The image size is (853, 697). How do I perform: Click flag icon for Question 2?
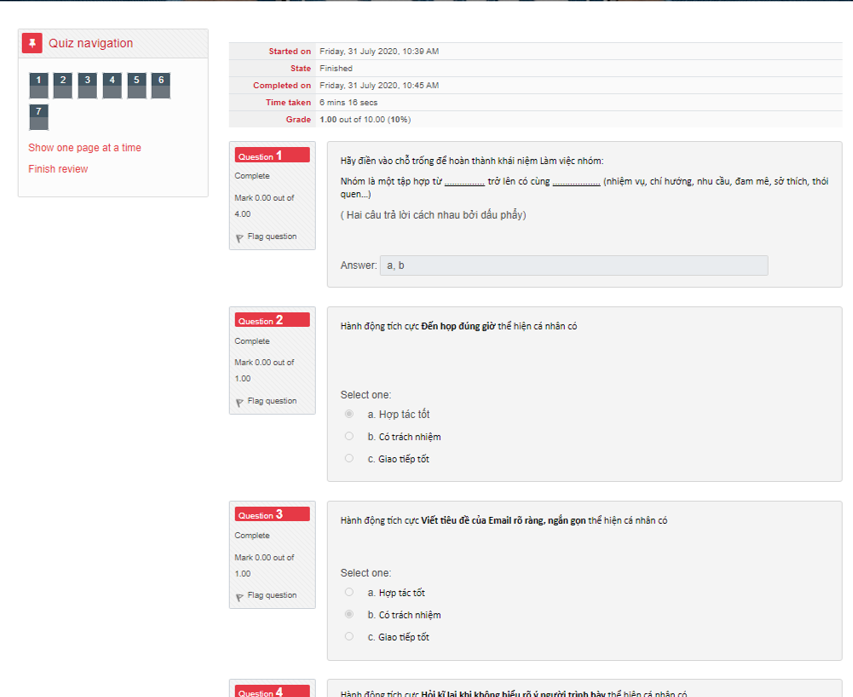pos(240,402)
